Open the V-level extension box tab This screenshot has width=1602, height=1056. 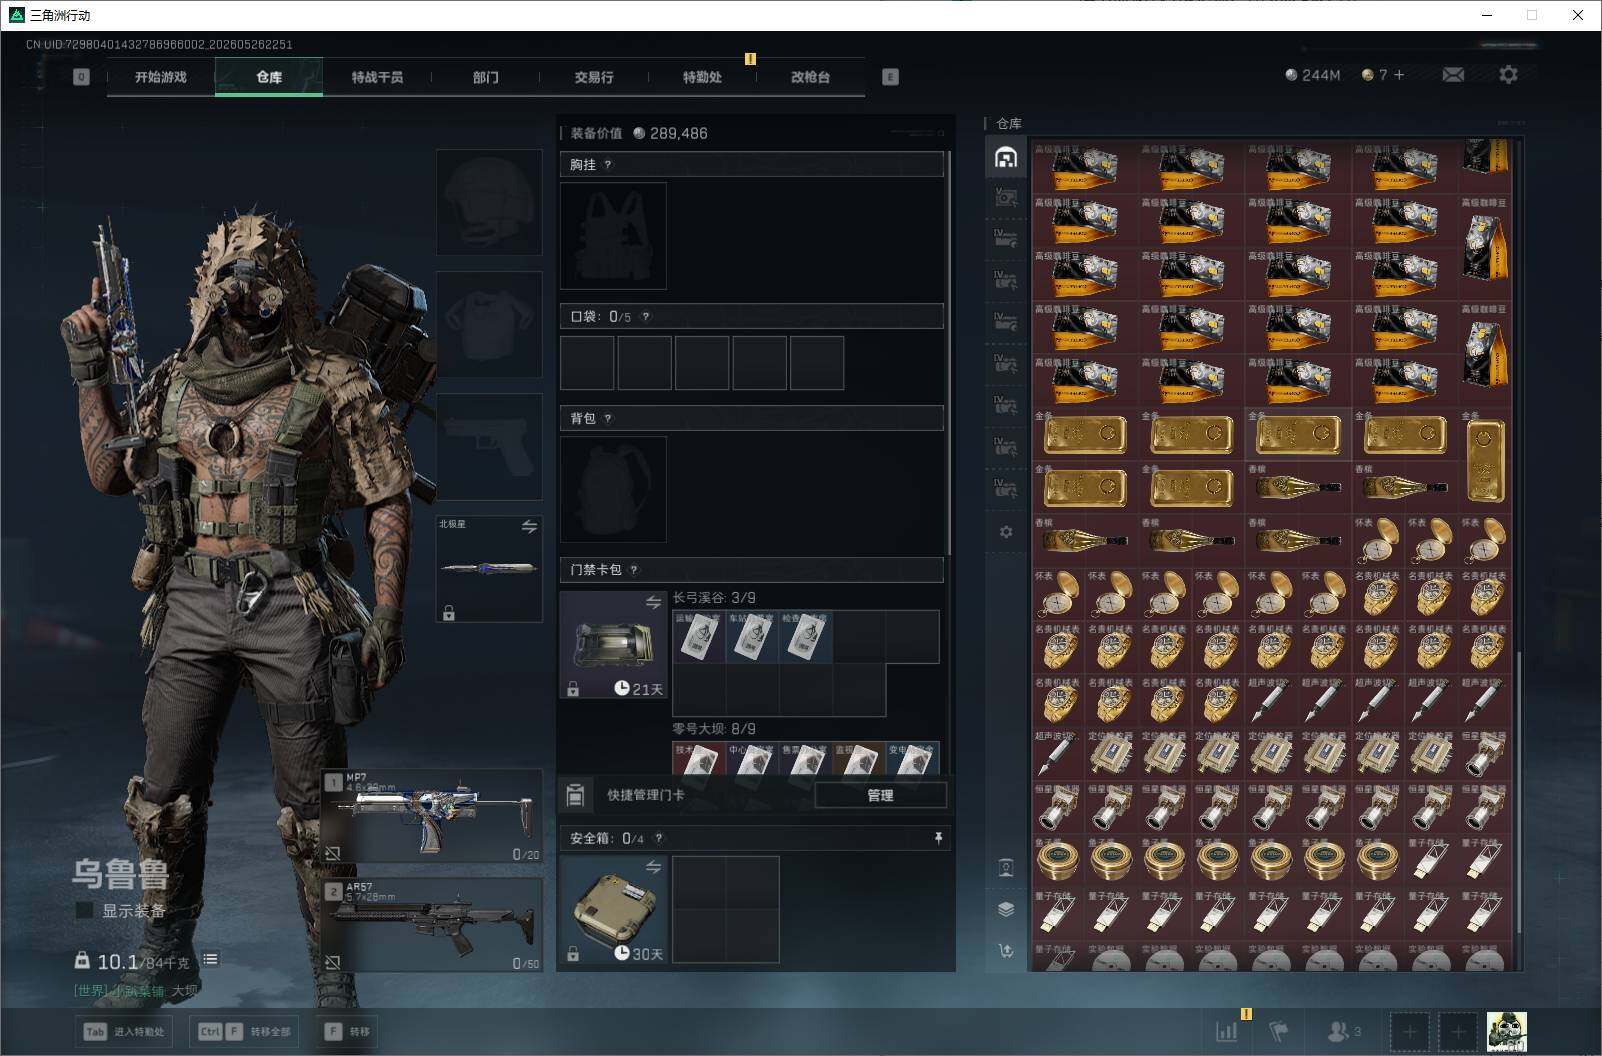point(1006,198)
